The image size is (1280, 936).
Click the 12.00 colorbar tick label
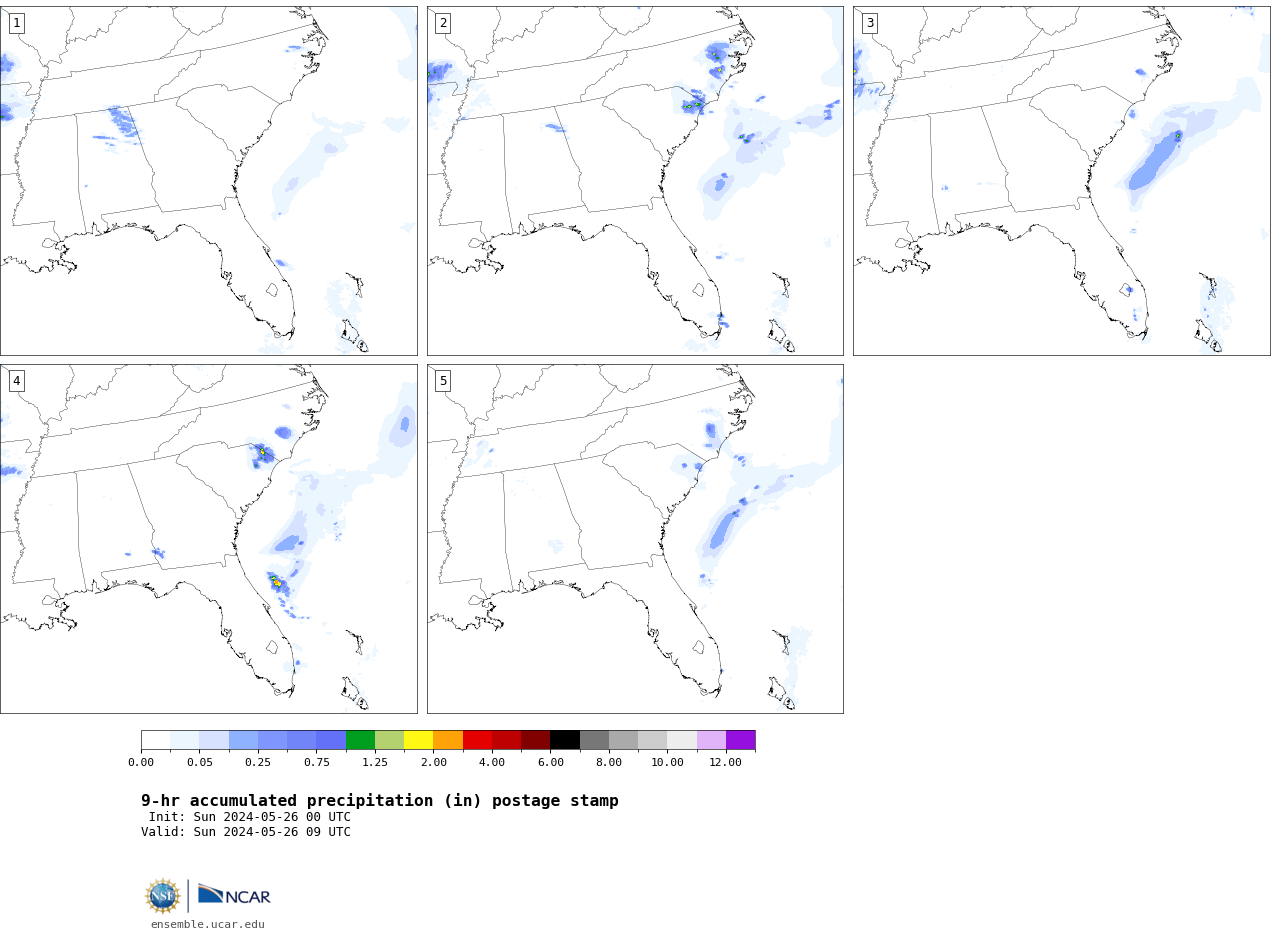point(726,762)
